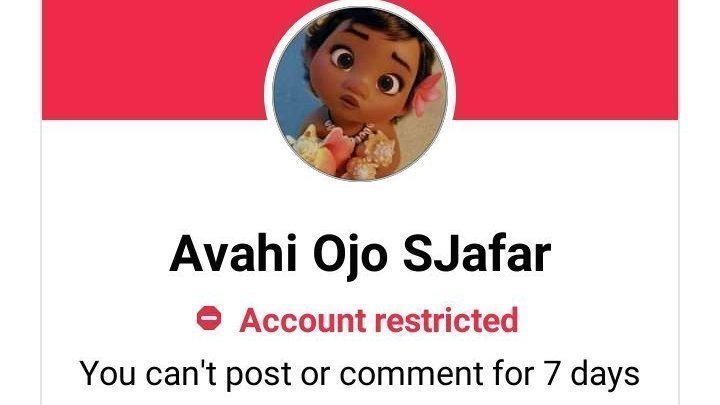Click the blank white card area right of avatar
The height and width of the screenshot is (405, 720).
click(565, 174)
